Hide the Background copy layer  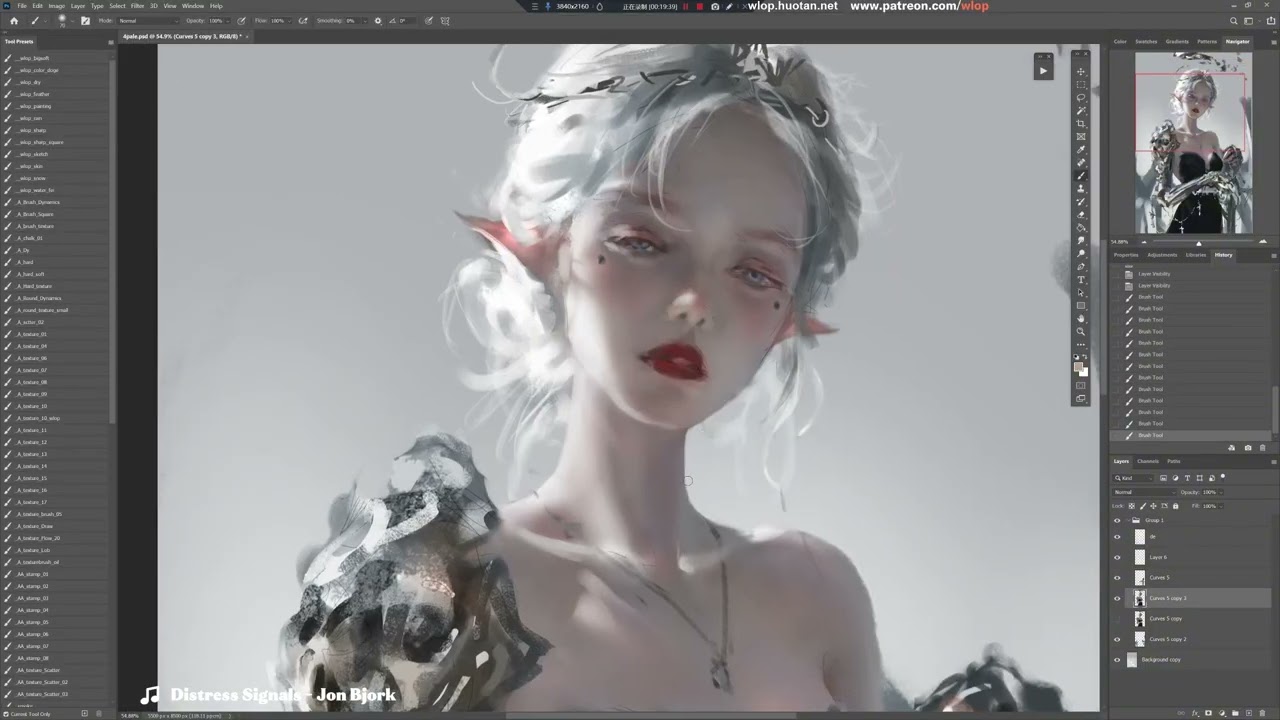pos(1117,660)
